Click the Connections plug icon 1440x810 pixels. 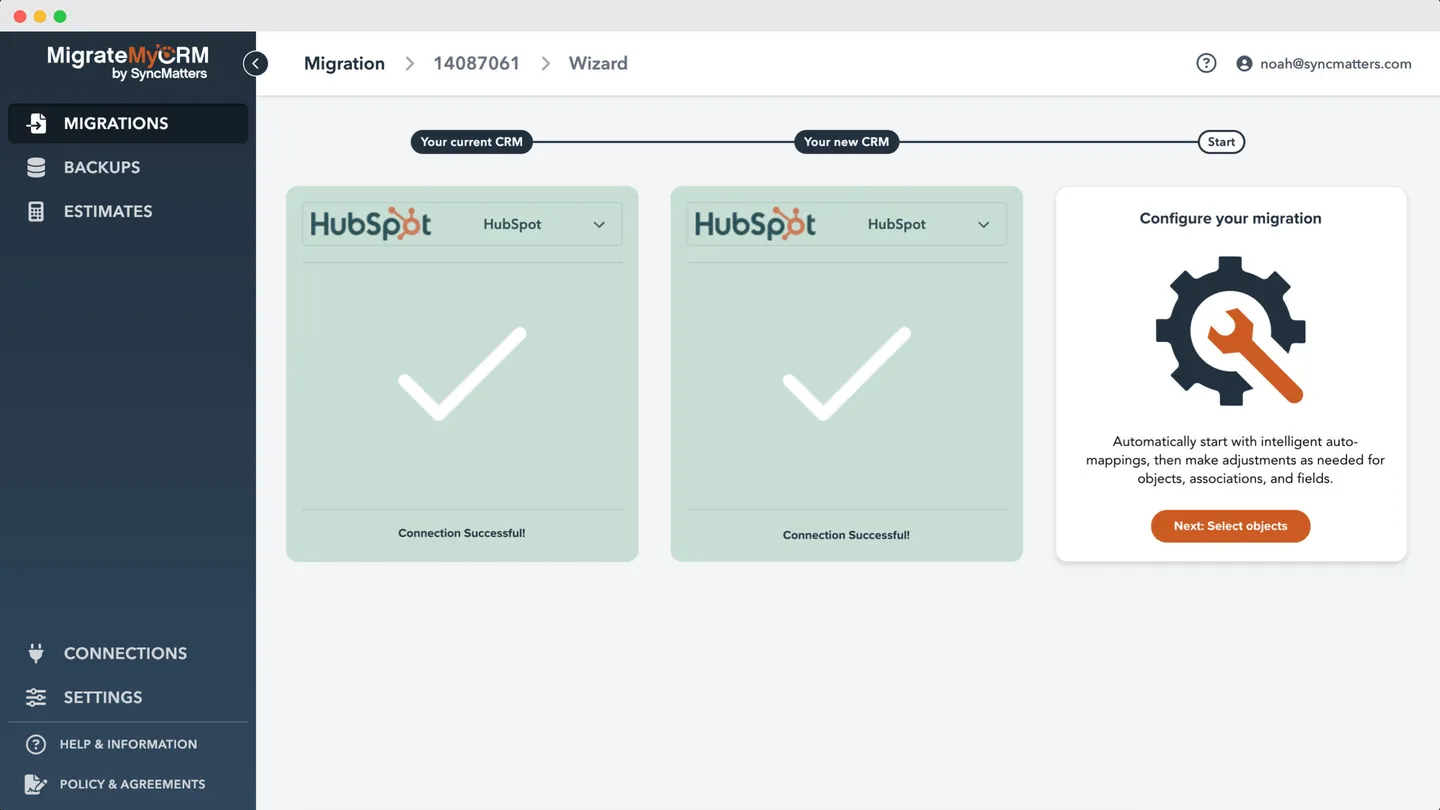pos(36,653)
